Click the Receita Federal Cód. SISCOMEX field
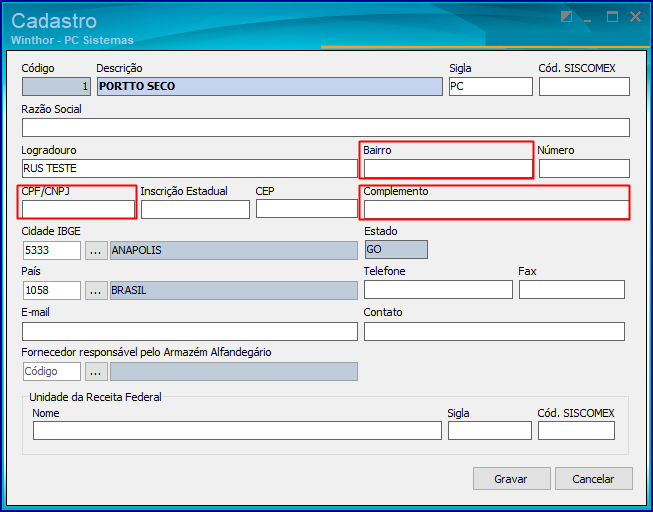 click(576, 430)
